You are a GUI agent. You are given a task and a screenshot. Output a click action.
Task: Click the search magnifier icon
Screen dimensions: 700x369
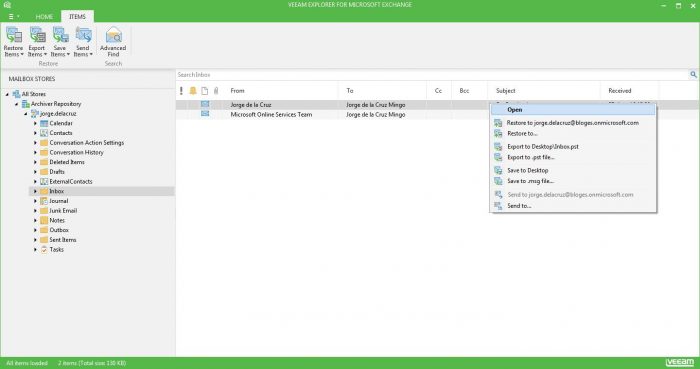[x=693, y=75]
